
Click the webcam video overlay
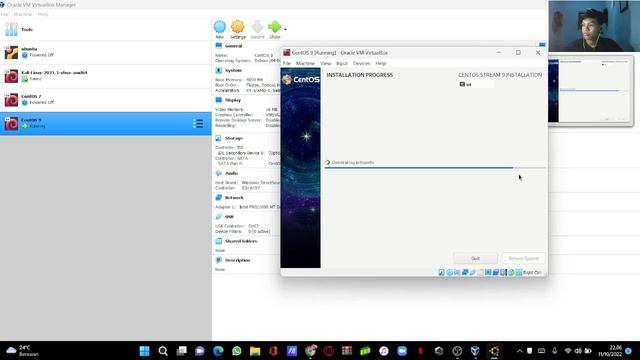pos(594,26)
